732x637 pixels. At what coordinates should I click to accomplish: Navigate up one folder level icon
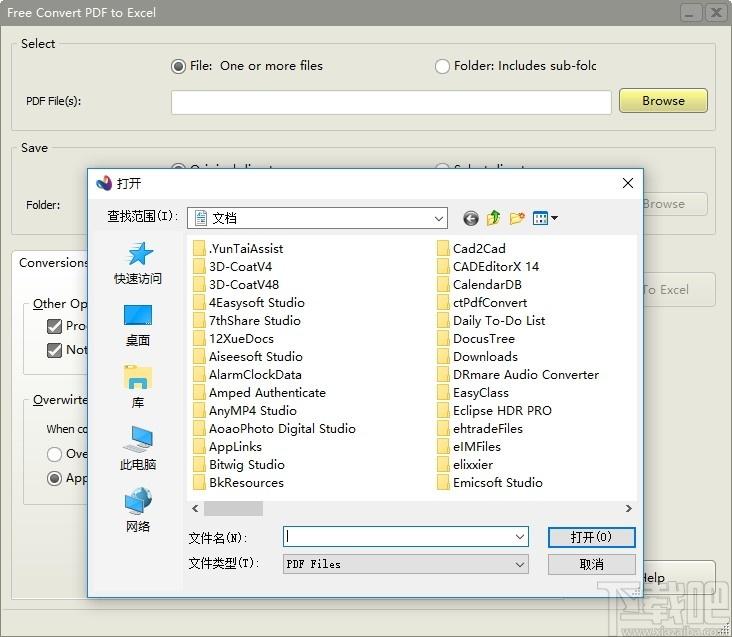pyautogui.click(x=493, y=218)
